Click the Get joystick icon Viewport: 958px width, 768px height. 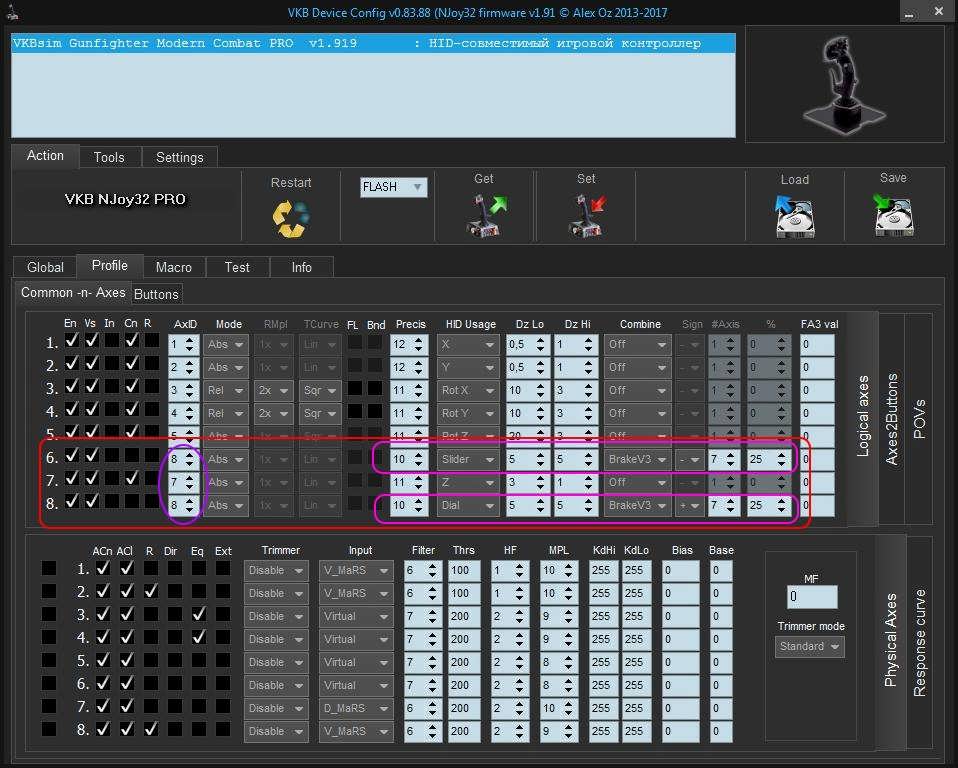coord(486,216)
